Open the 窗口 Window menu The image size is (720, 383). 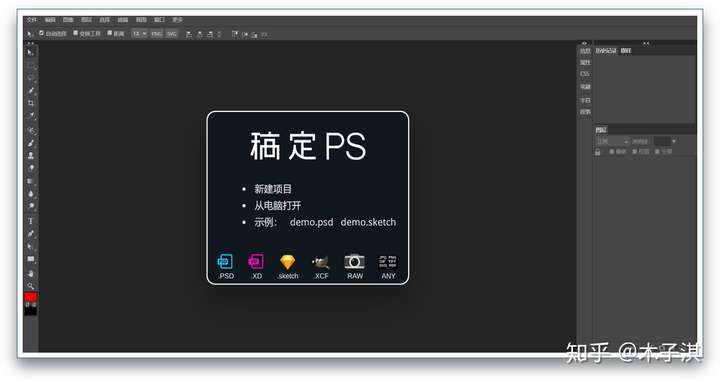pos(159,20)
